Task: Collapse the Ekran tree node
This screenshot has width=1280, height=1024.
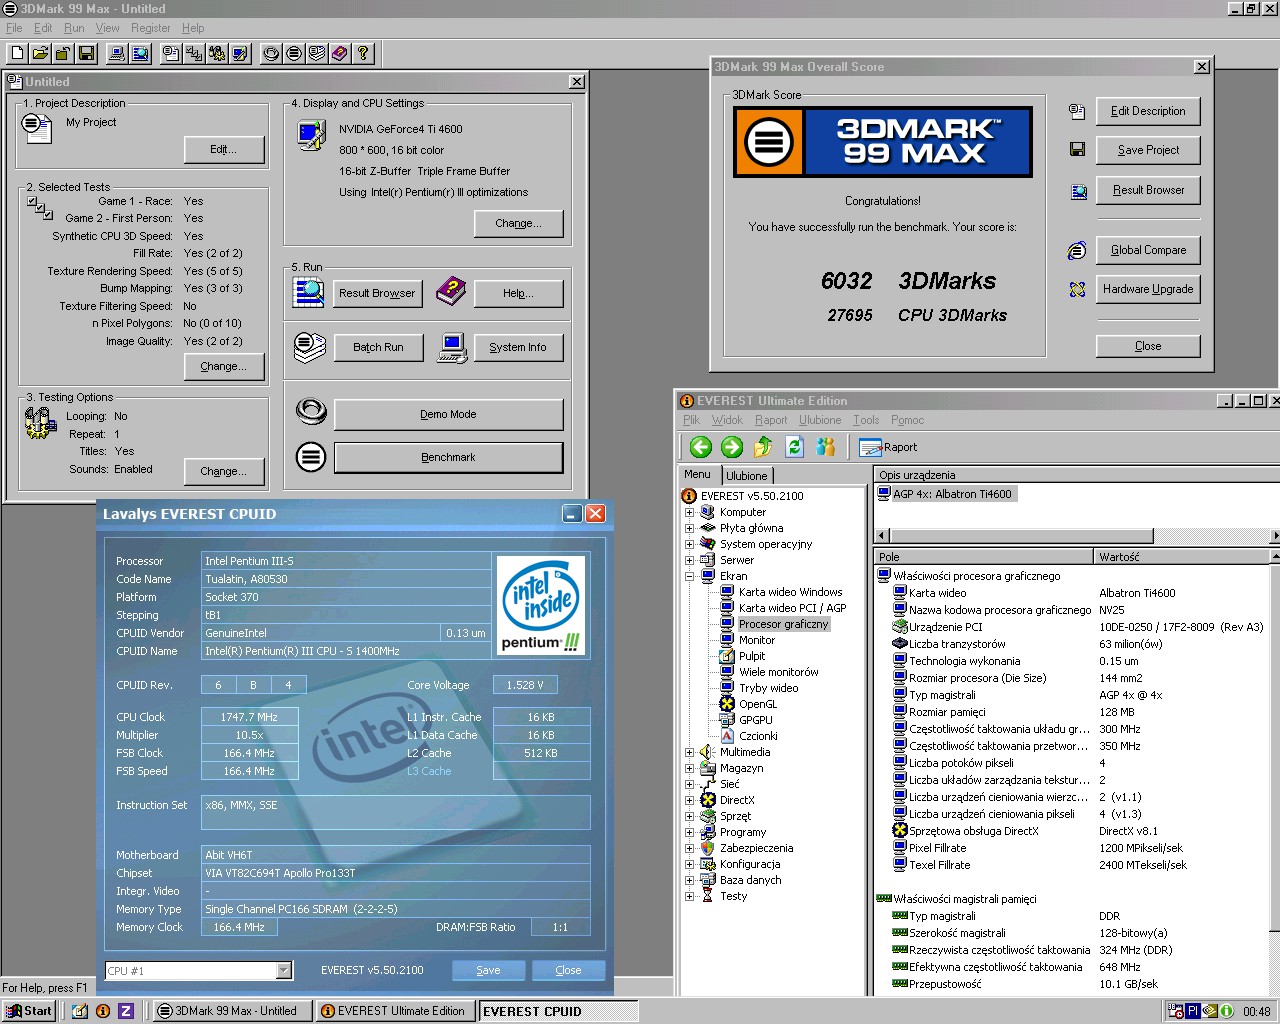Action: click(x=689, y=576)
